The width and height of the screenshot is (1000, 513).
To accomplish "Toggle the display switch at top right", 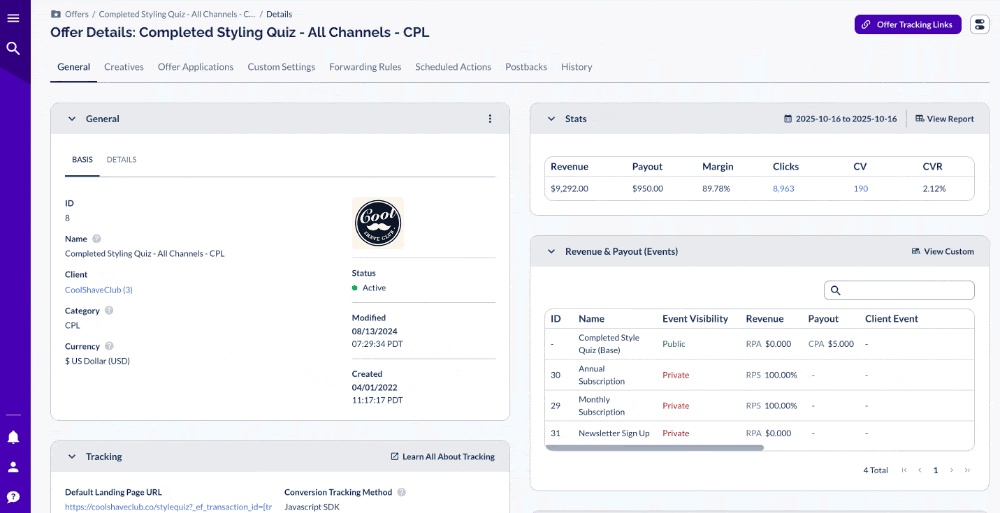I will coord(979,24).
